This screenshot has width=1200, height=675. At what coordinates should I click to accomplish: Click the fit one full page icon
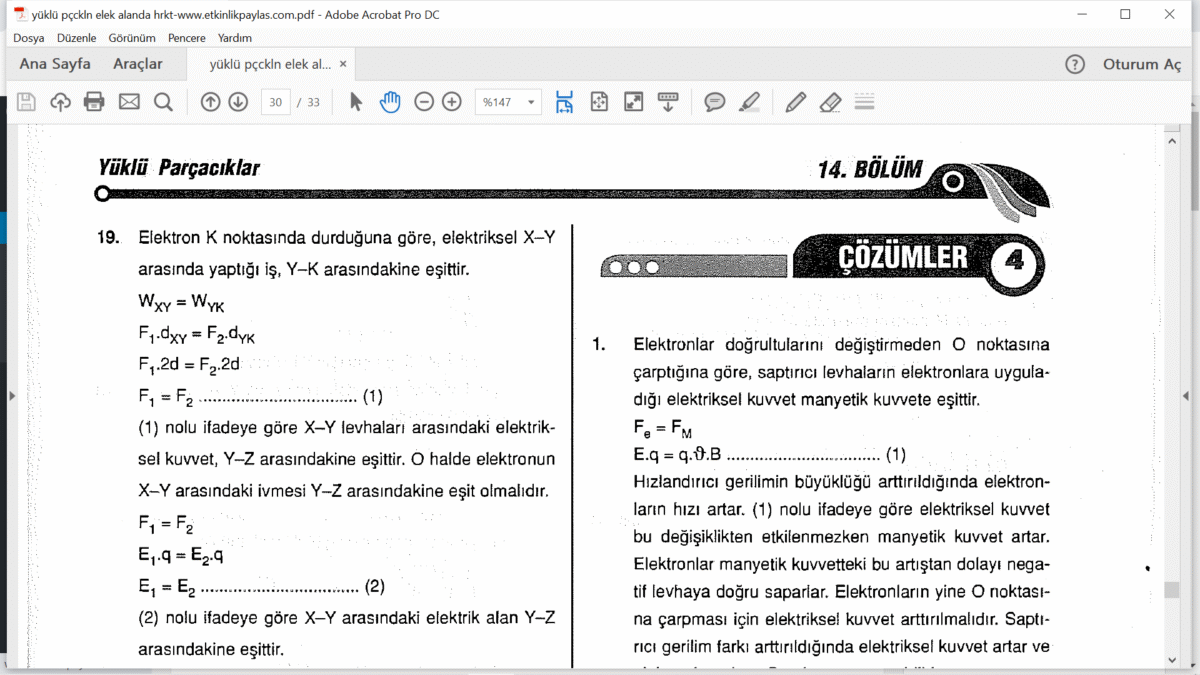click(599, 102)
